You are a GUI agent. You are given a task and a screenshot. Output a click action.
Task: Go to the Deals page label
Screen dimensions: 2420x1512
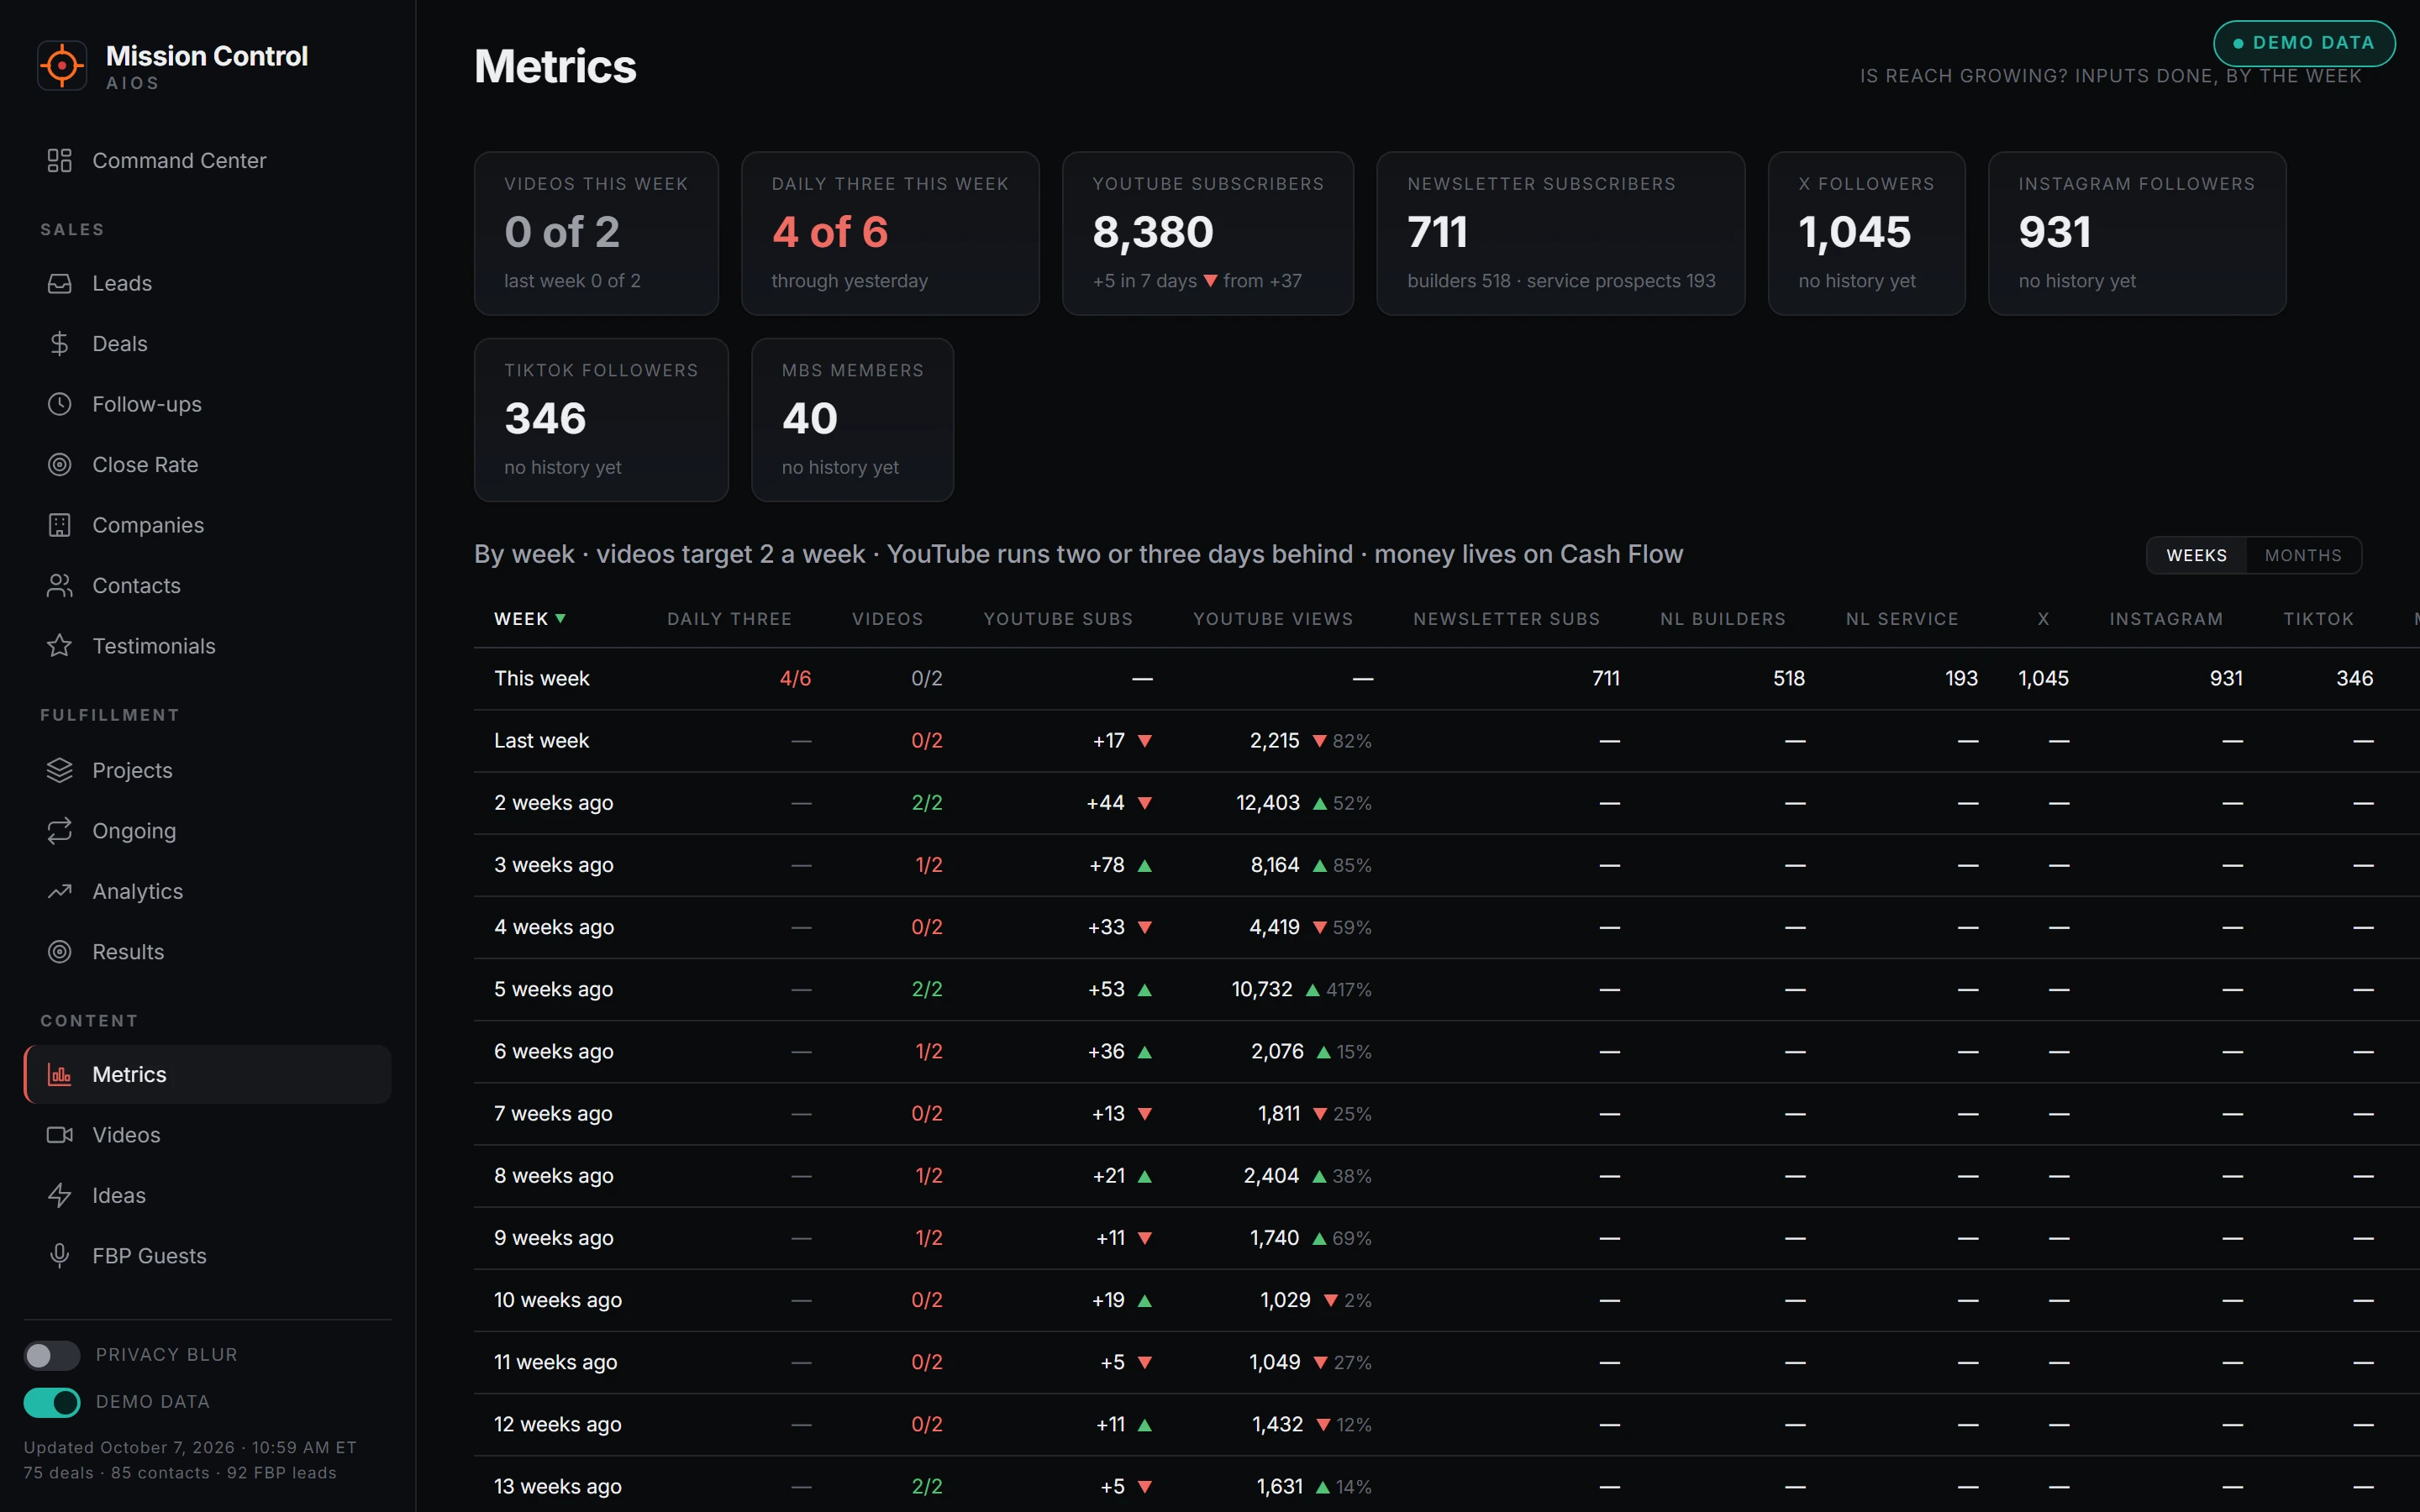(120, 344)
